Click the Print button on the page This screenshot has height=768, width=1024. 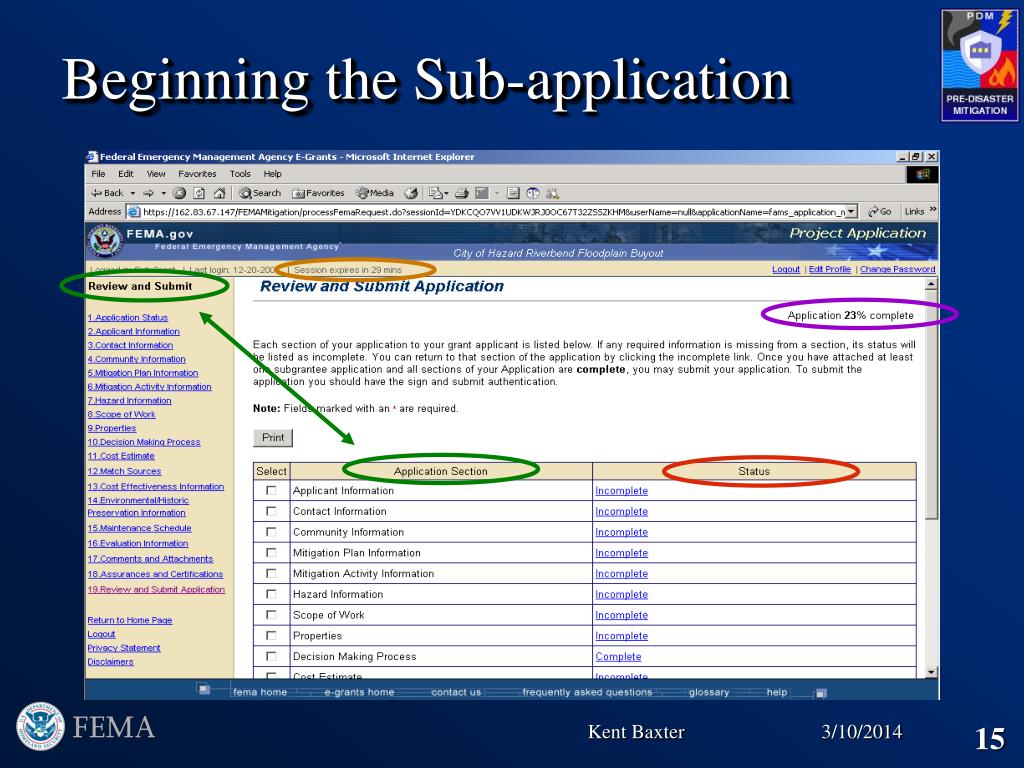click(273, 438)
